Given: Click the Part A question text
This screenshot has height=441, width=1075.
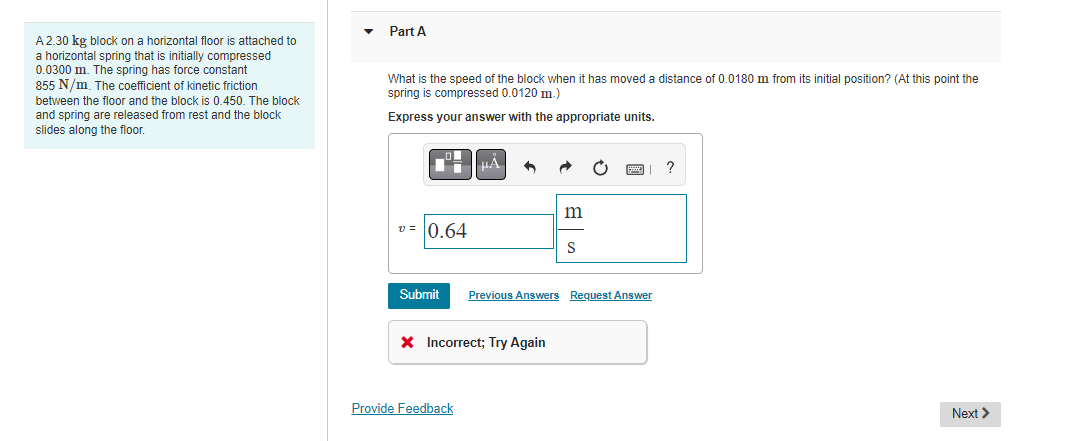Looking at the screenshot, I should 683,86.
